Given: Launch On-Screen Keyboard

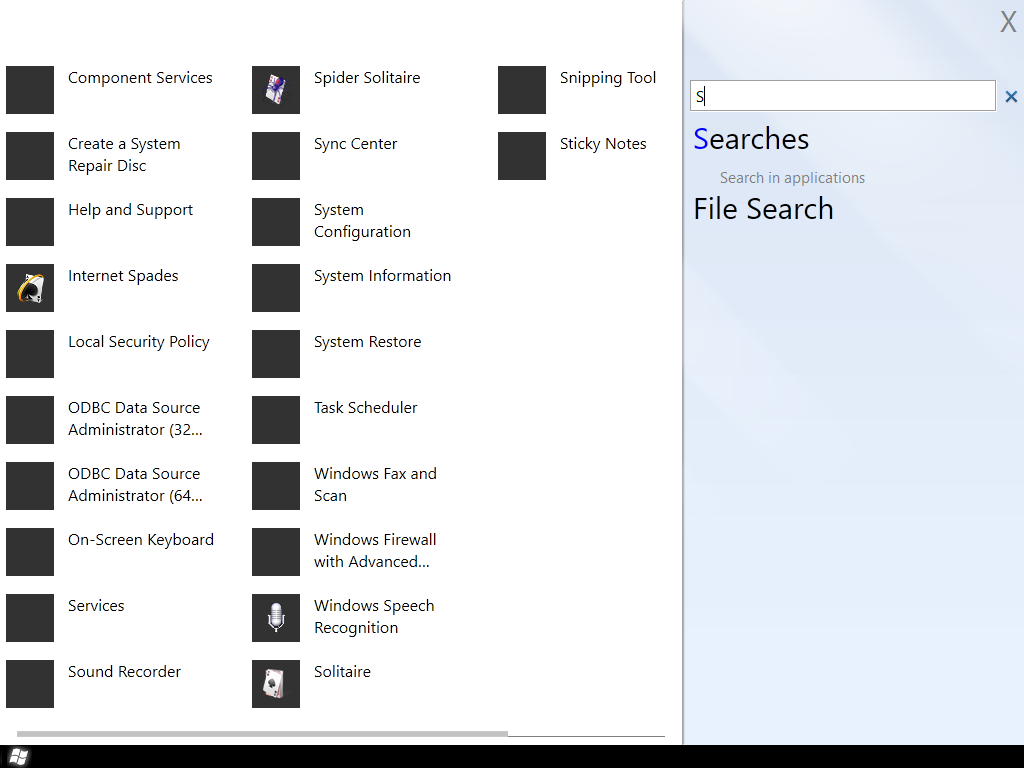Looking at the screenshot, I should point(140,540).
